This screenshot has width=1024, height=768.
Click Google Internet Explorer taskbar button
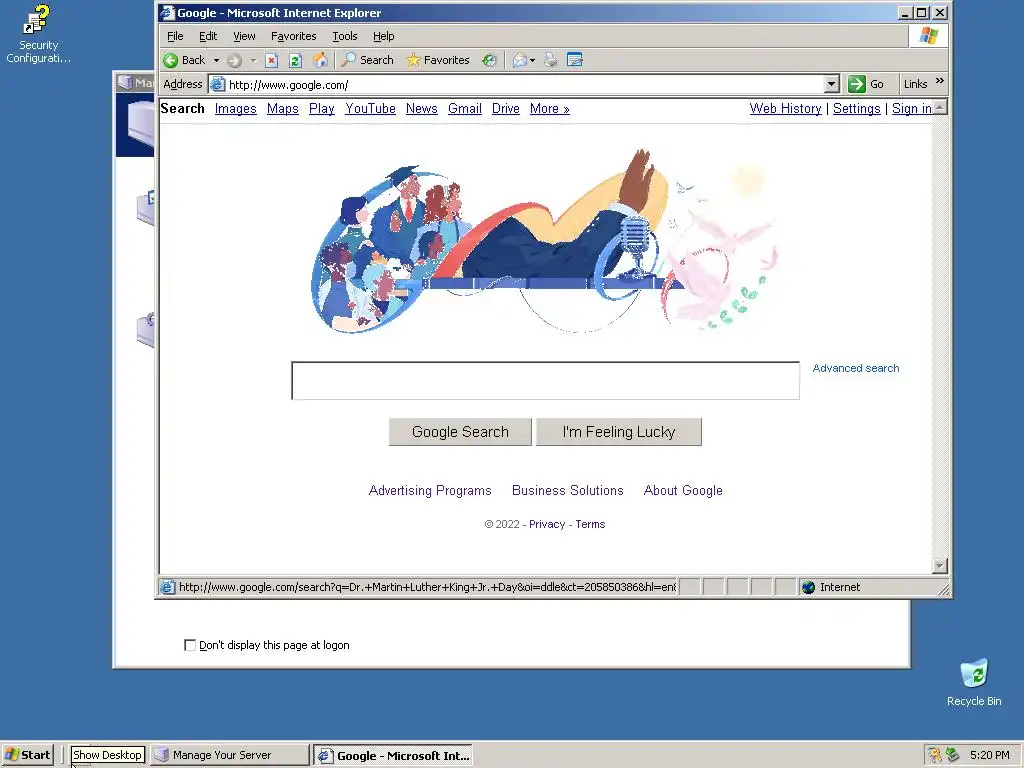point(393,756)
